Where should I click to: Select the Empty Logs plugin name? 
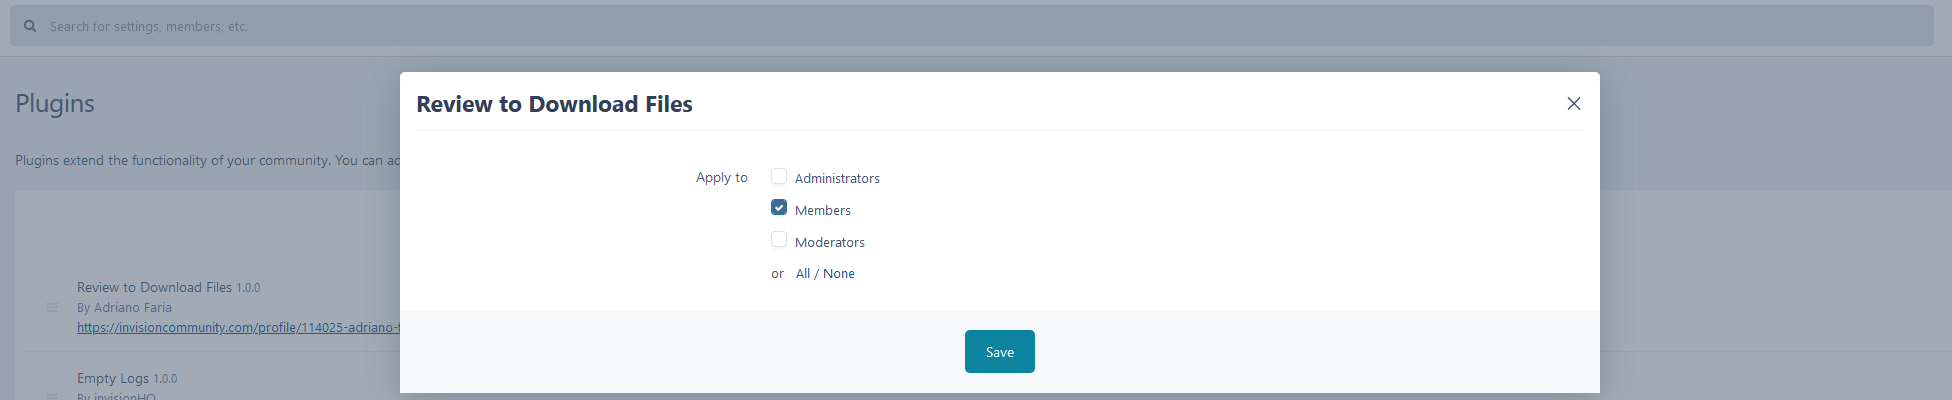(113, 379)
